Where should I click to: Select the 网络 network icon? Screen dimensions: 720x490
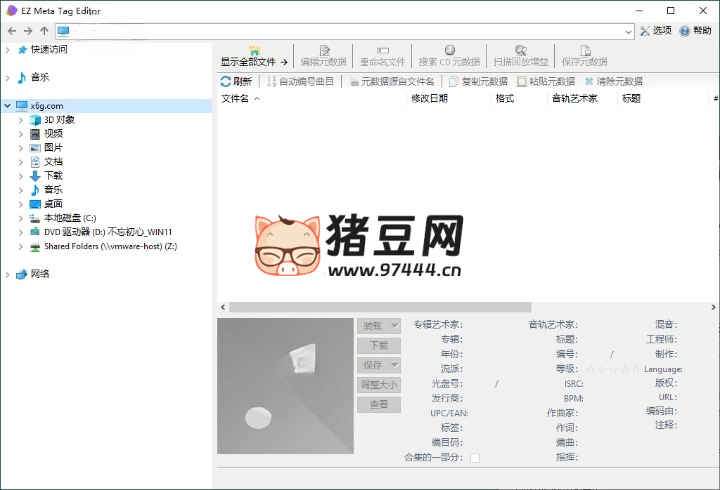21,275
